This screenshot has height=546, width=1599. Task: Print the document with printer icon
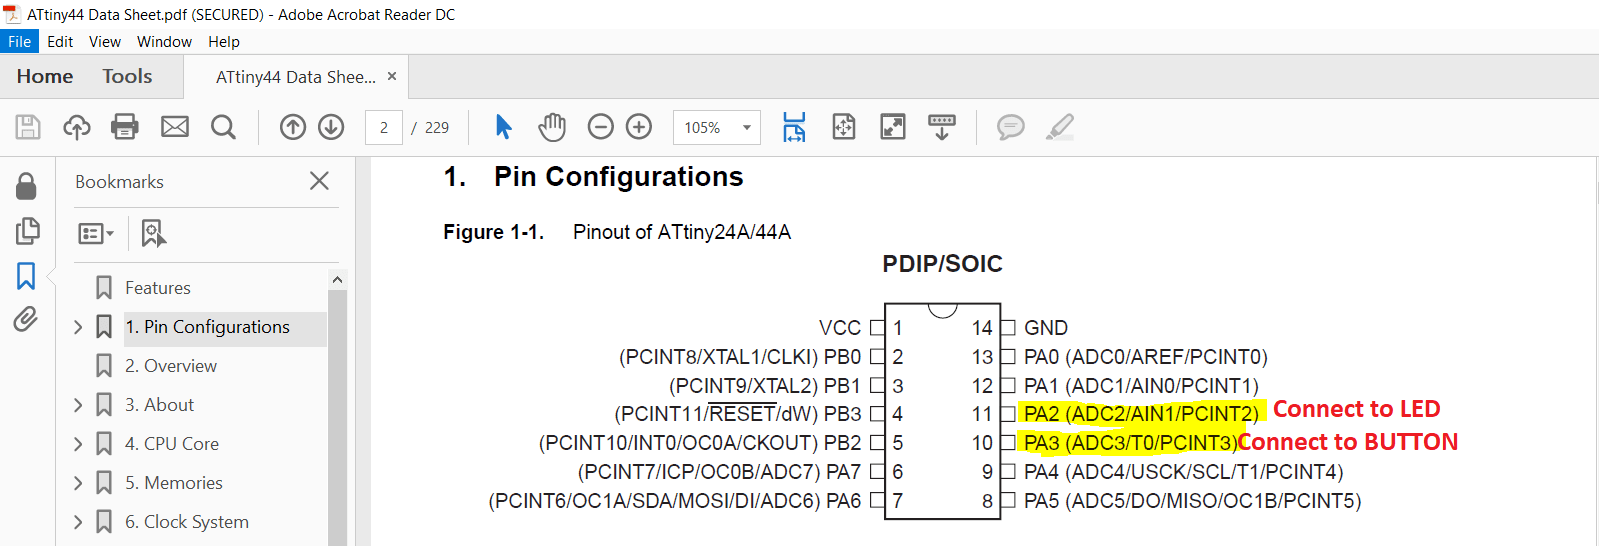pyautogui.click(x=125, y=127)
